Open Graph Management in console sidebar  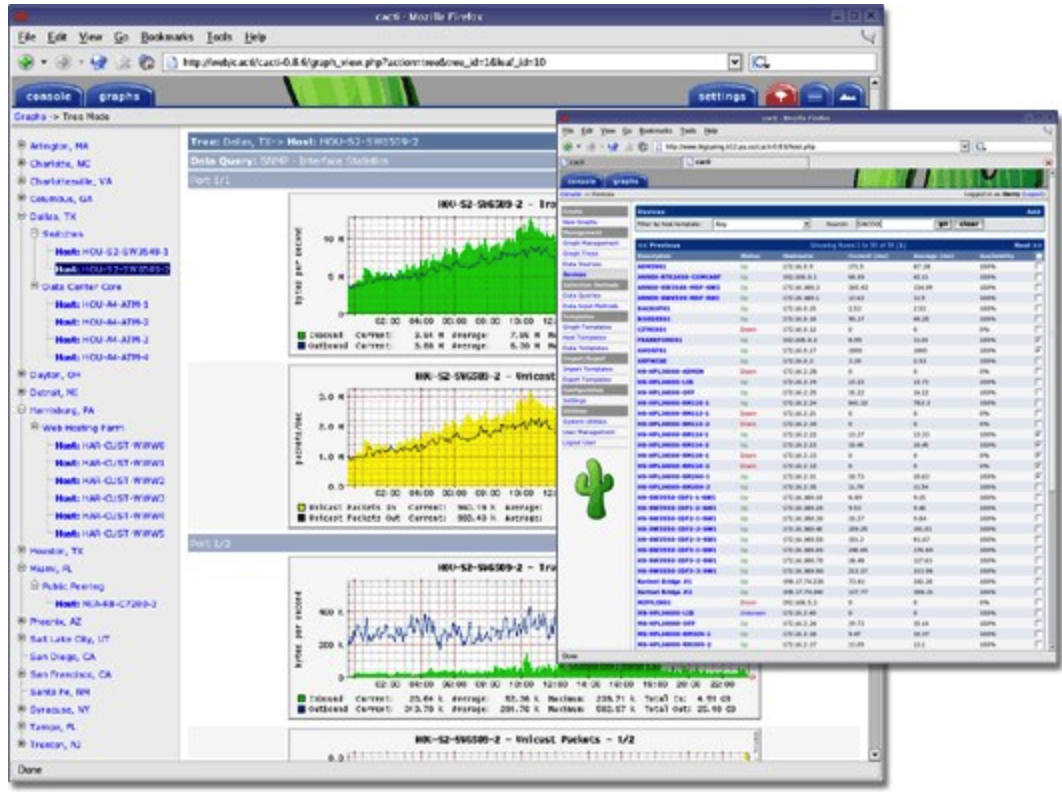(591, 243)
